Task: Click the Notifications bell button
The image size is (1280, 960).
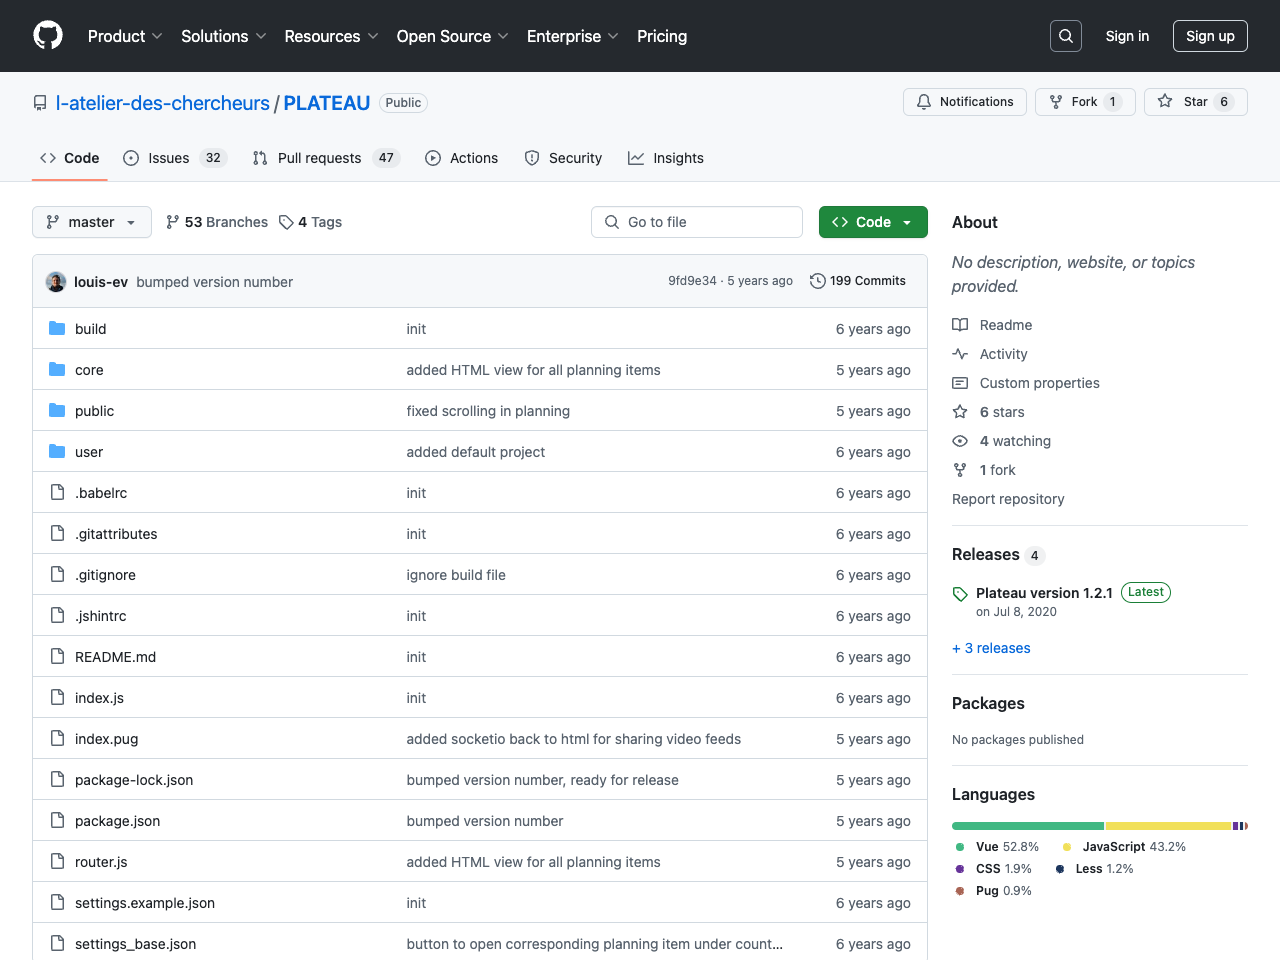Action: (965, 102)
